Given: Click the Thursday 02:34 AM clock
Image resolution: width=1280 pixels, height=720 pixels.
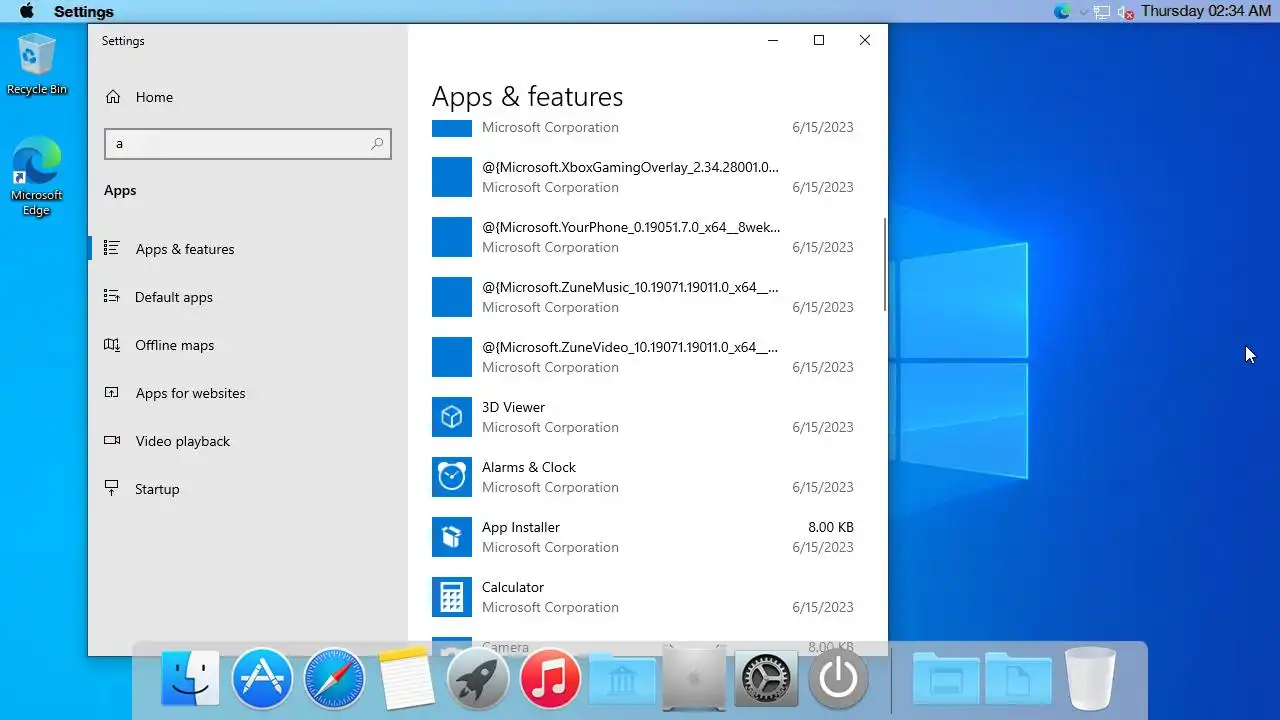Looking at the screenshot, I should (x=1206, y=11).
